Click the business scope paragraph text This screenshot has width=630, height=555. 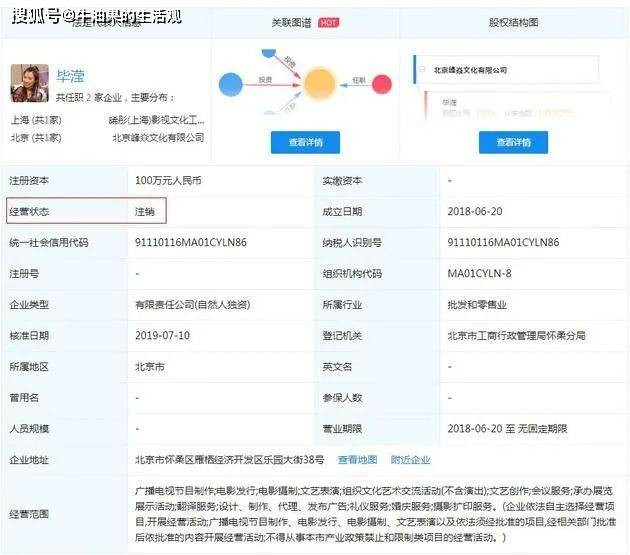(375, 514)
